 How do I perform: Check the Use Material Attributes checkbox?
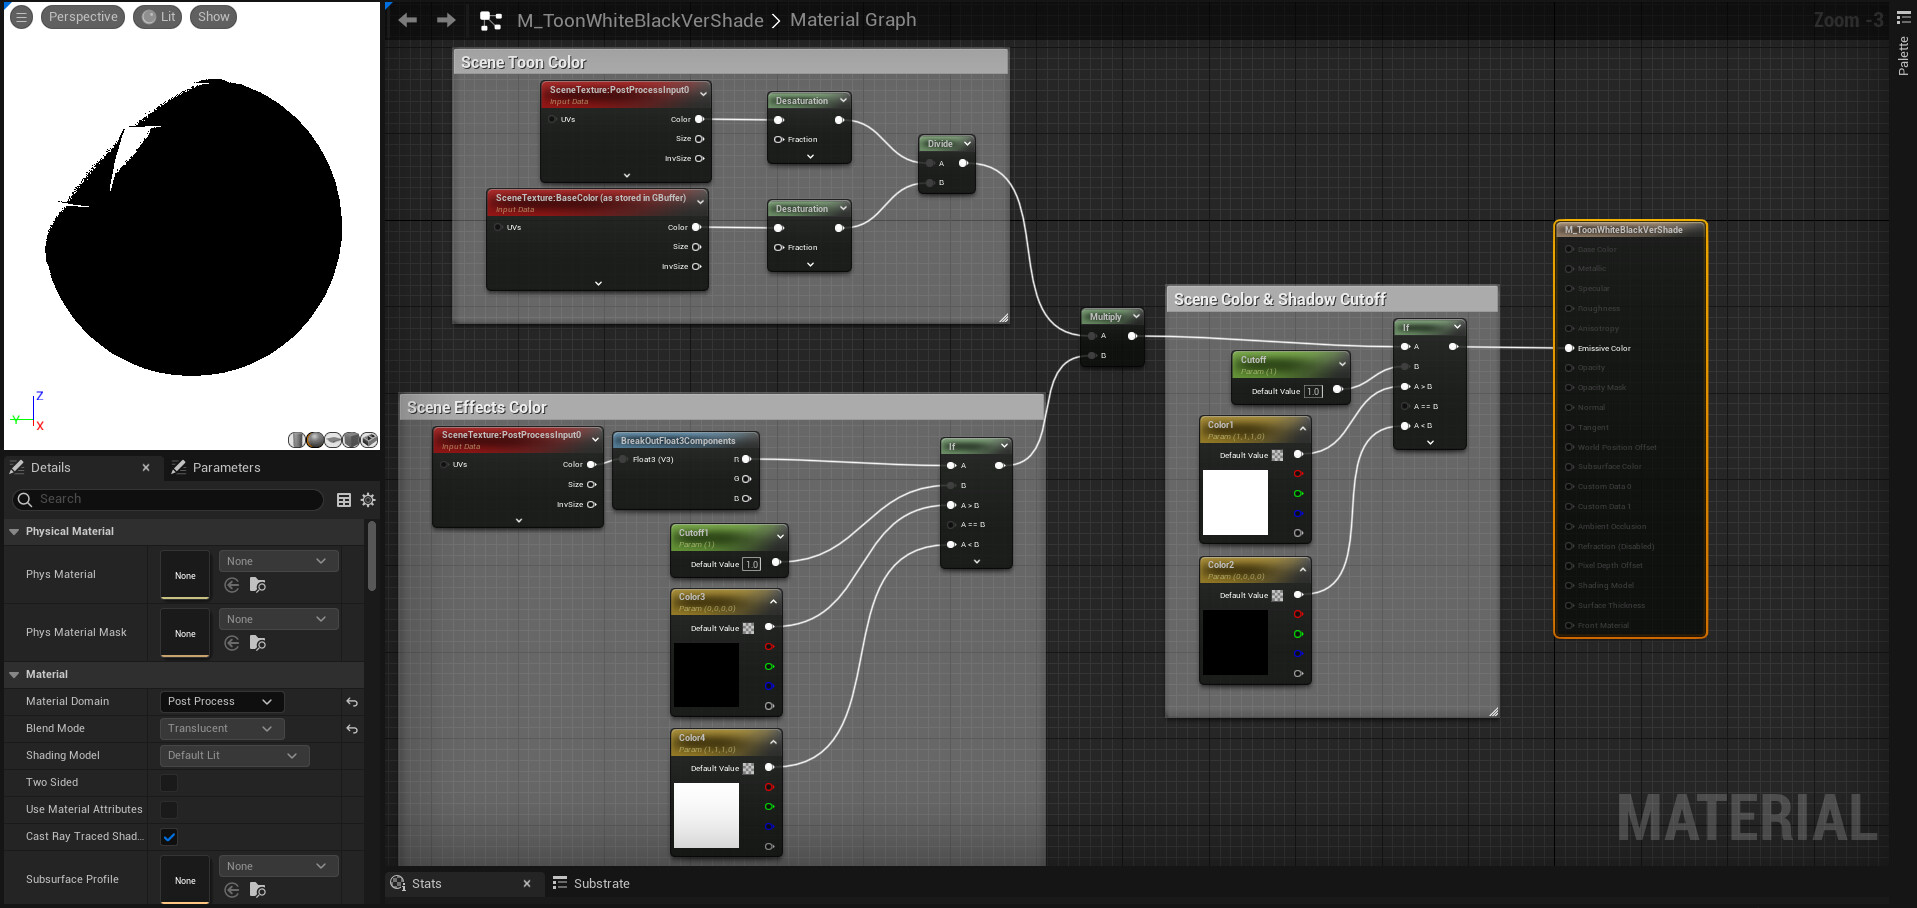pos(169,809)
